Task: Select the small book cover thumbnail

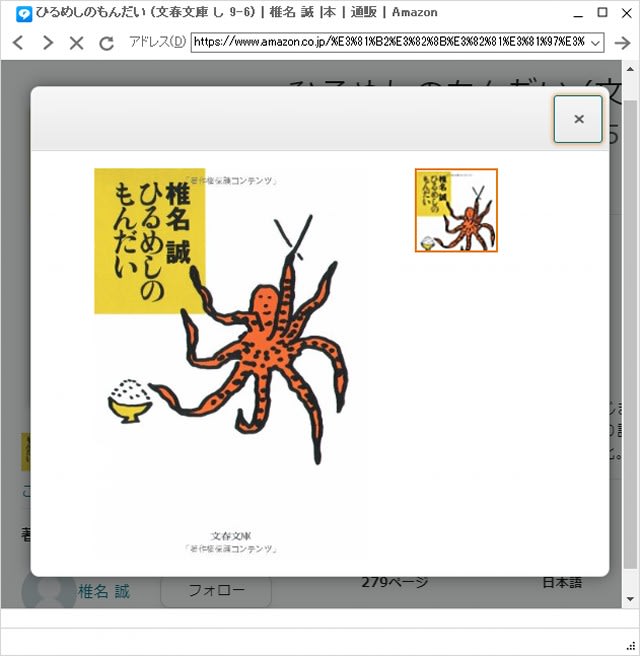Action: click(456, 210)
